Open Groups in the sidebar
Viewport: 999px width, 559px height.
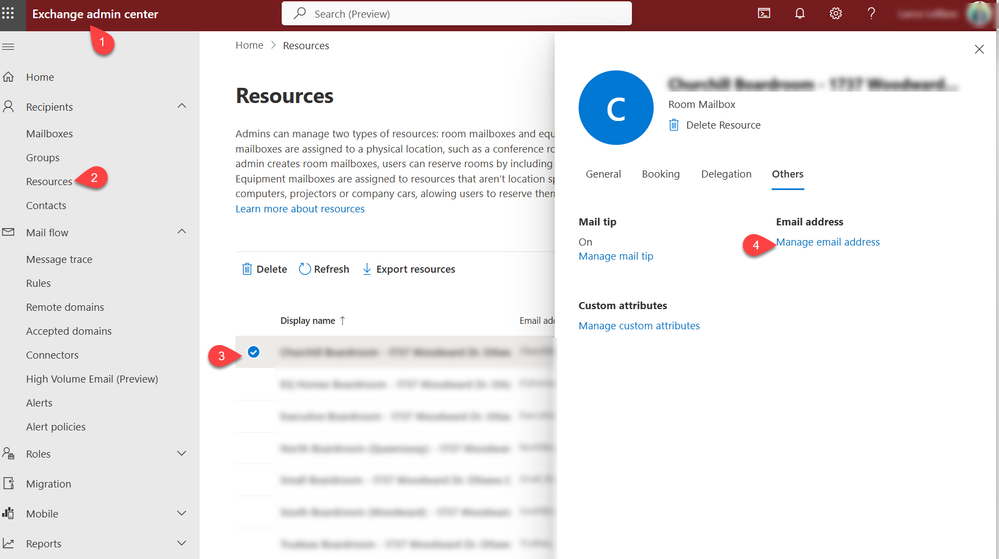pos(43,157)
